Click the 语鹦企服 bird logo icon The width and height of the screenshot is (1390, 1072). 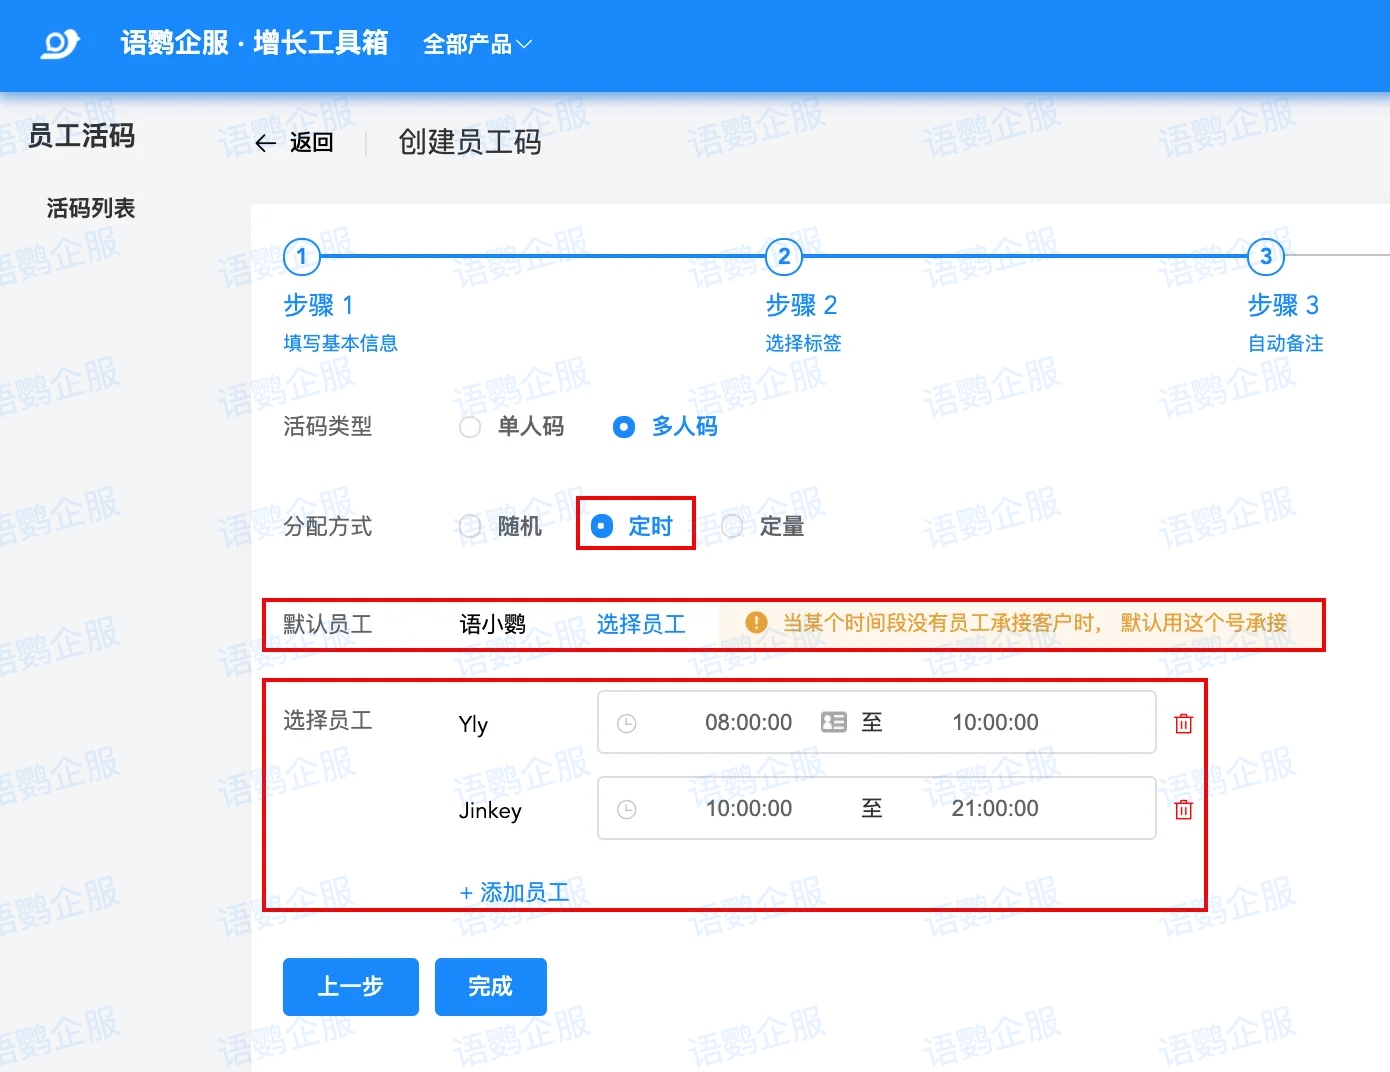click(x=60, y=44)
